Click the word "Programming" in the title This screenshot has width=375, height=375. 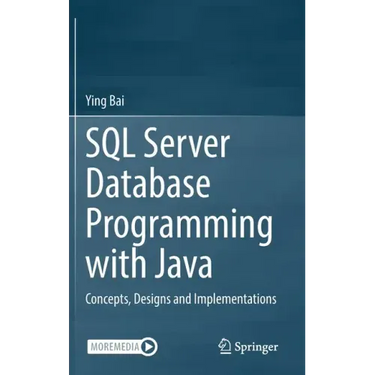click(x=179, y=226)
